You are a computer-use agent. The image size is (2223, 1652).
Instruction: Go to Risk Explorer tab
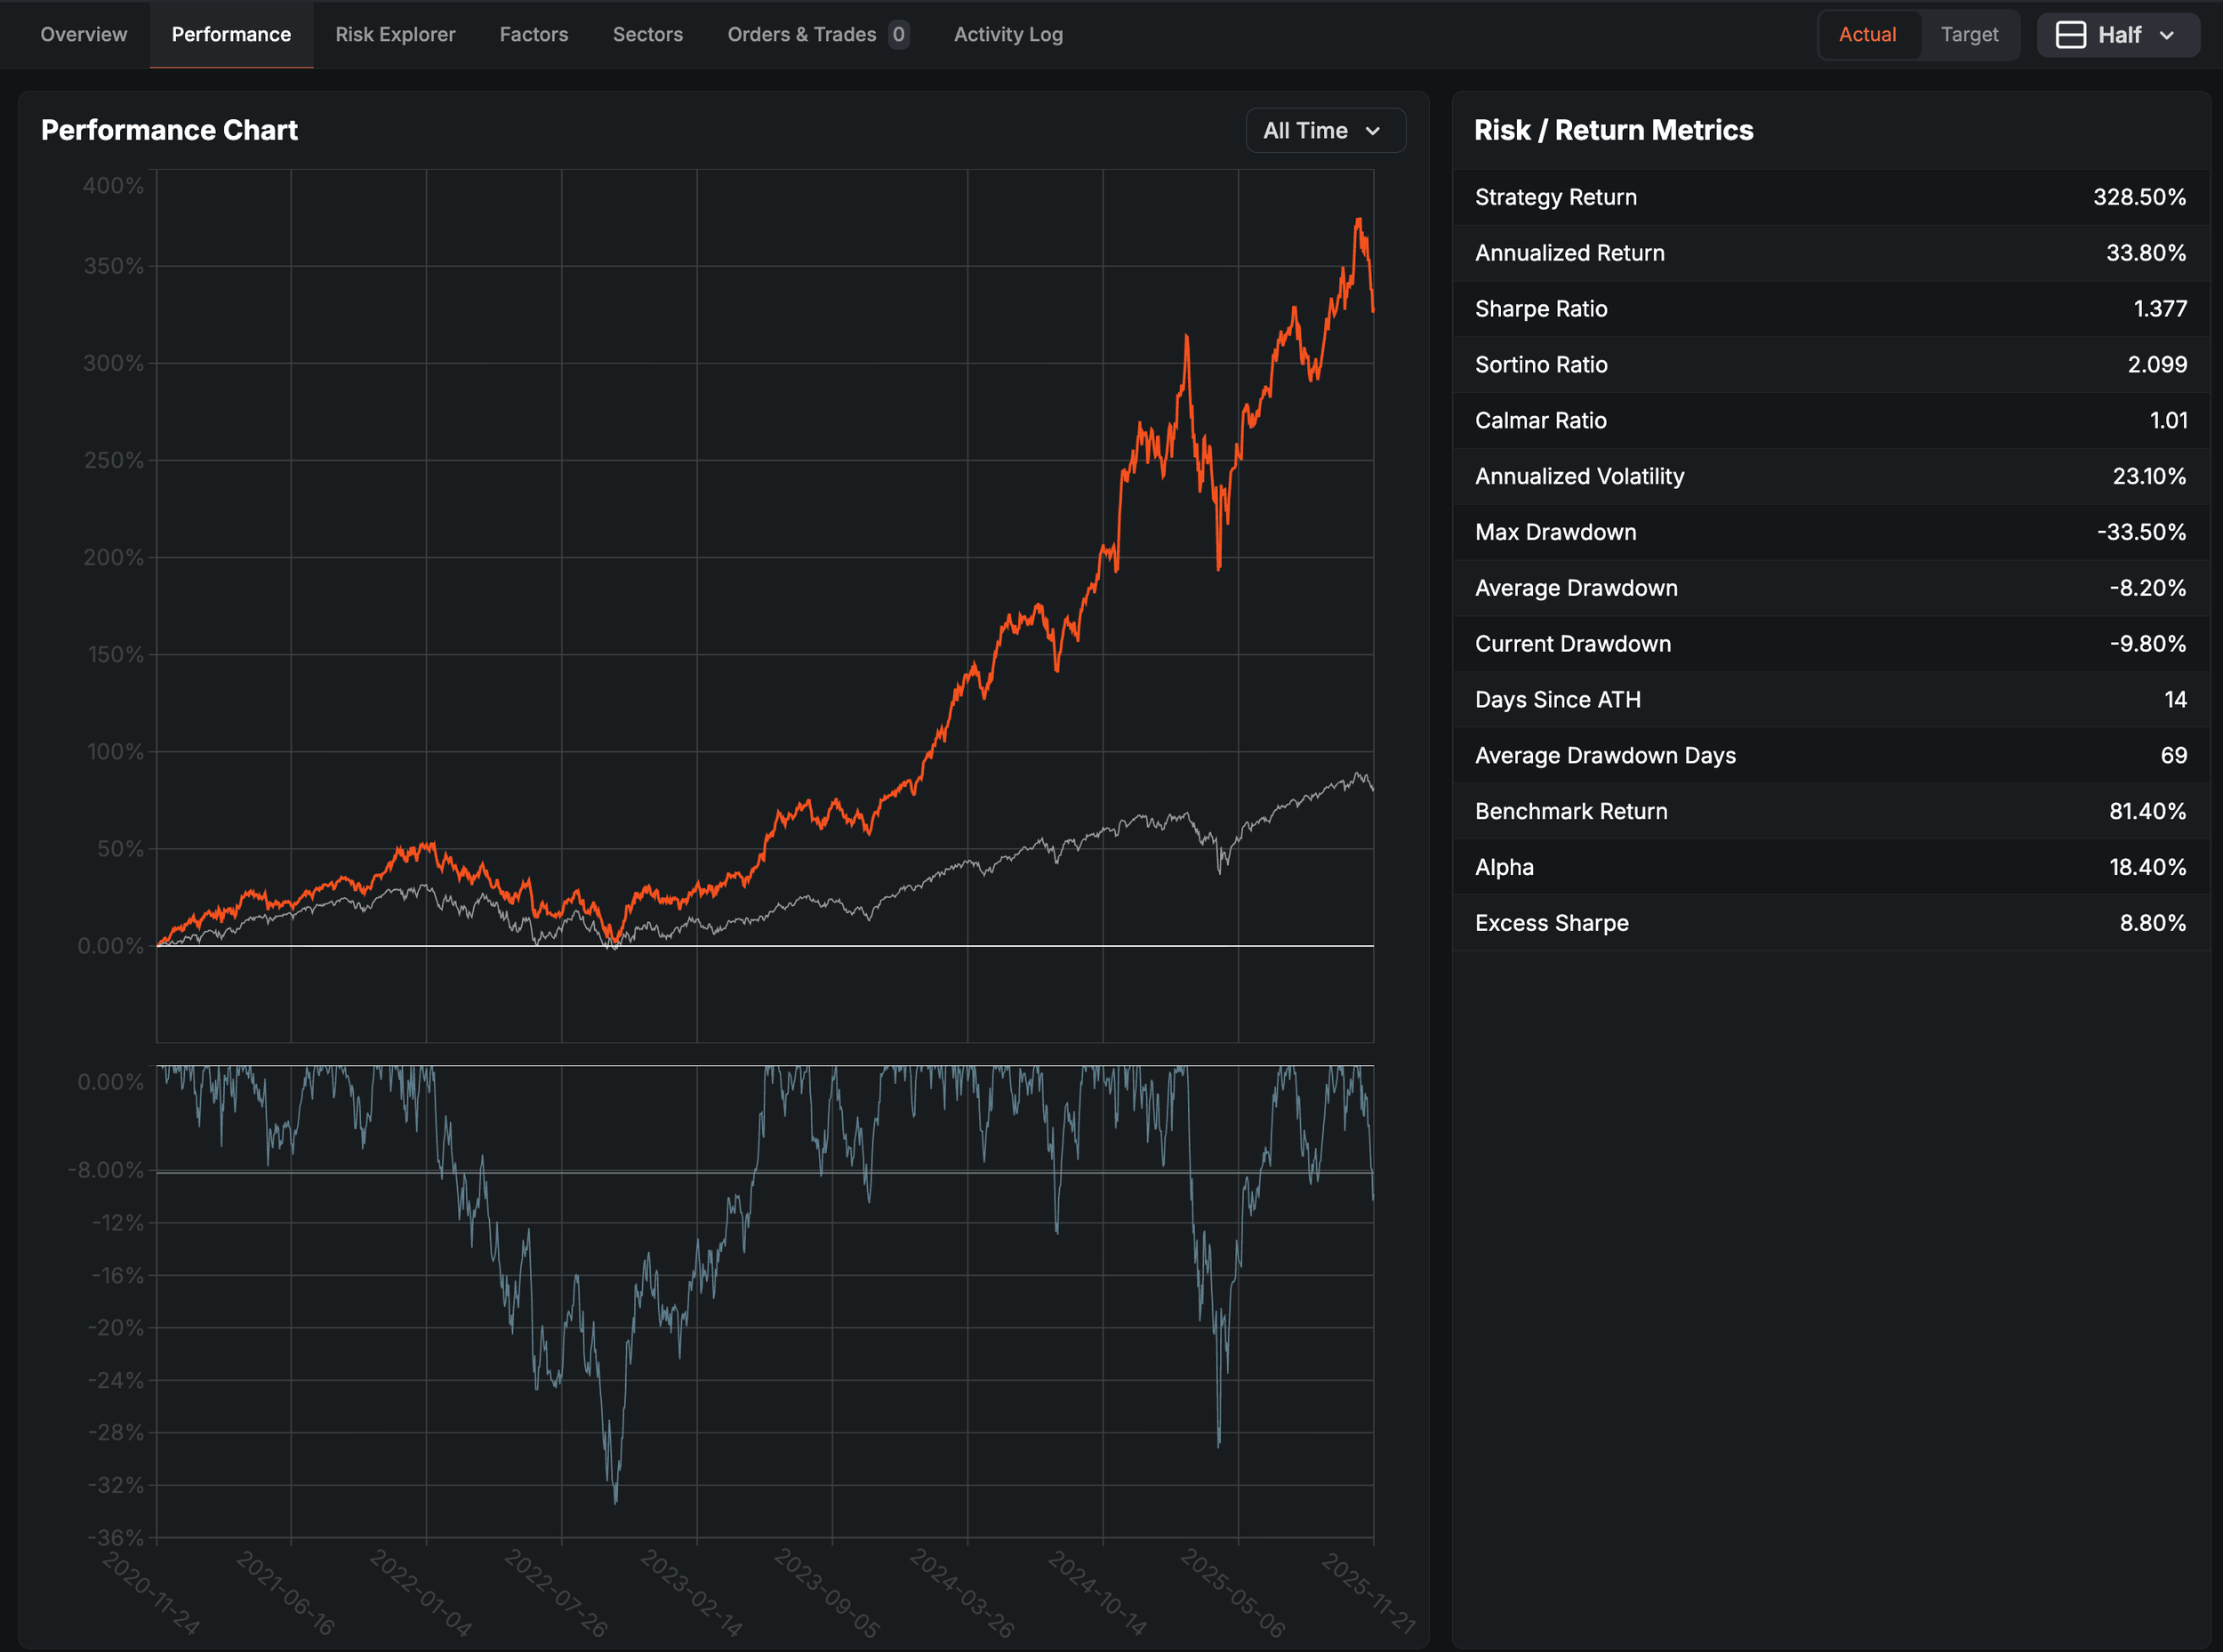(395, 35)
